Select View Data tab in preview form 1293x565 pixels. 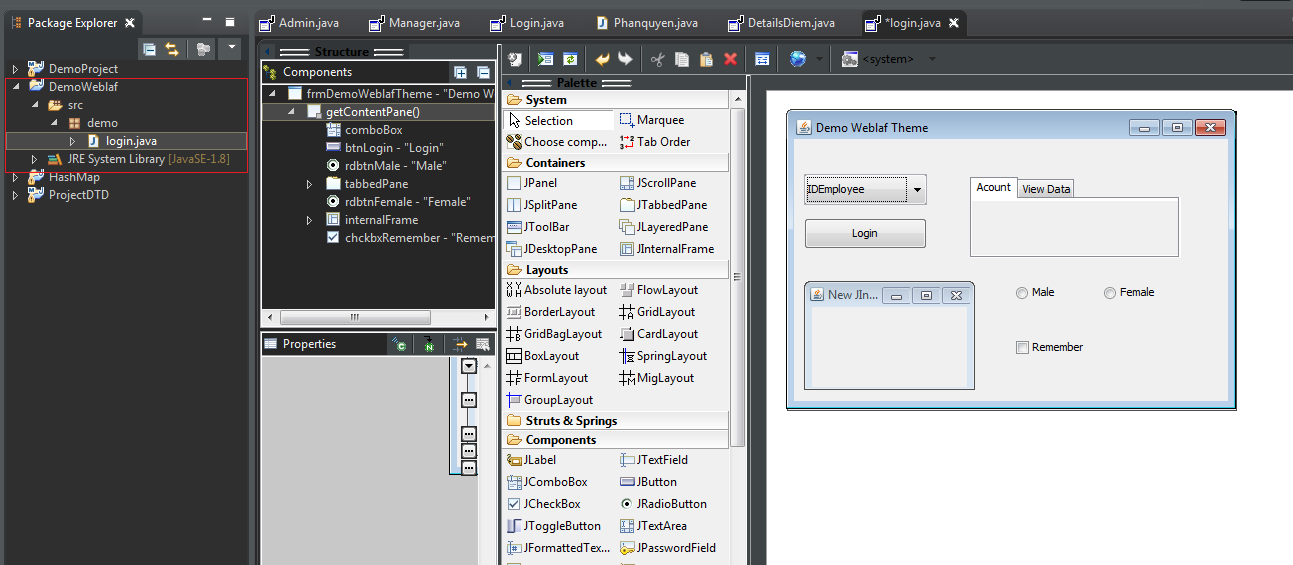pyautogui.click(x=1046, y=189)
